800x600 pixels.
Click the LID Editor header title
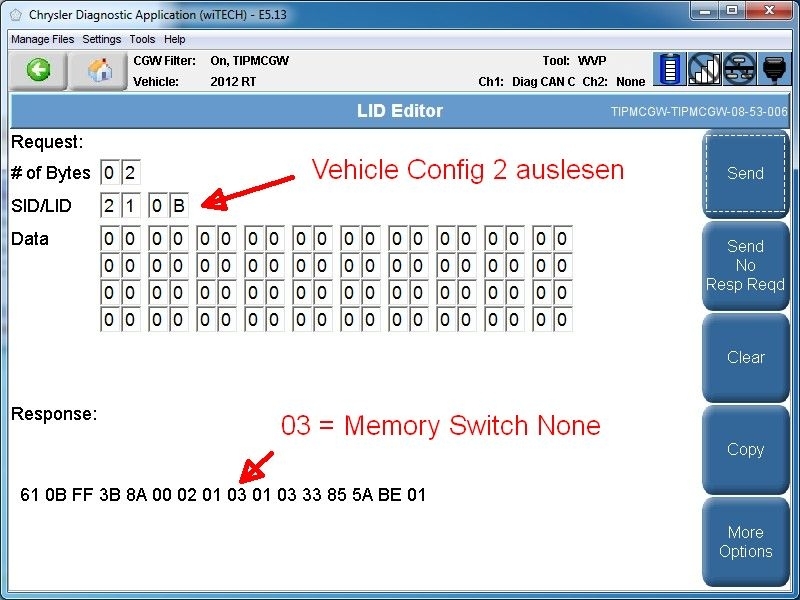[x=399, y=111]
